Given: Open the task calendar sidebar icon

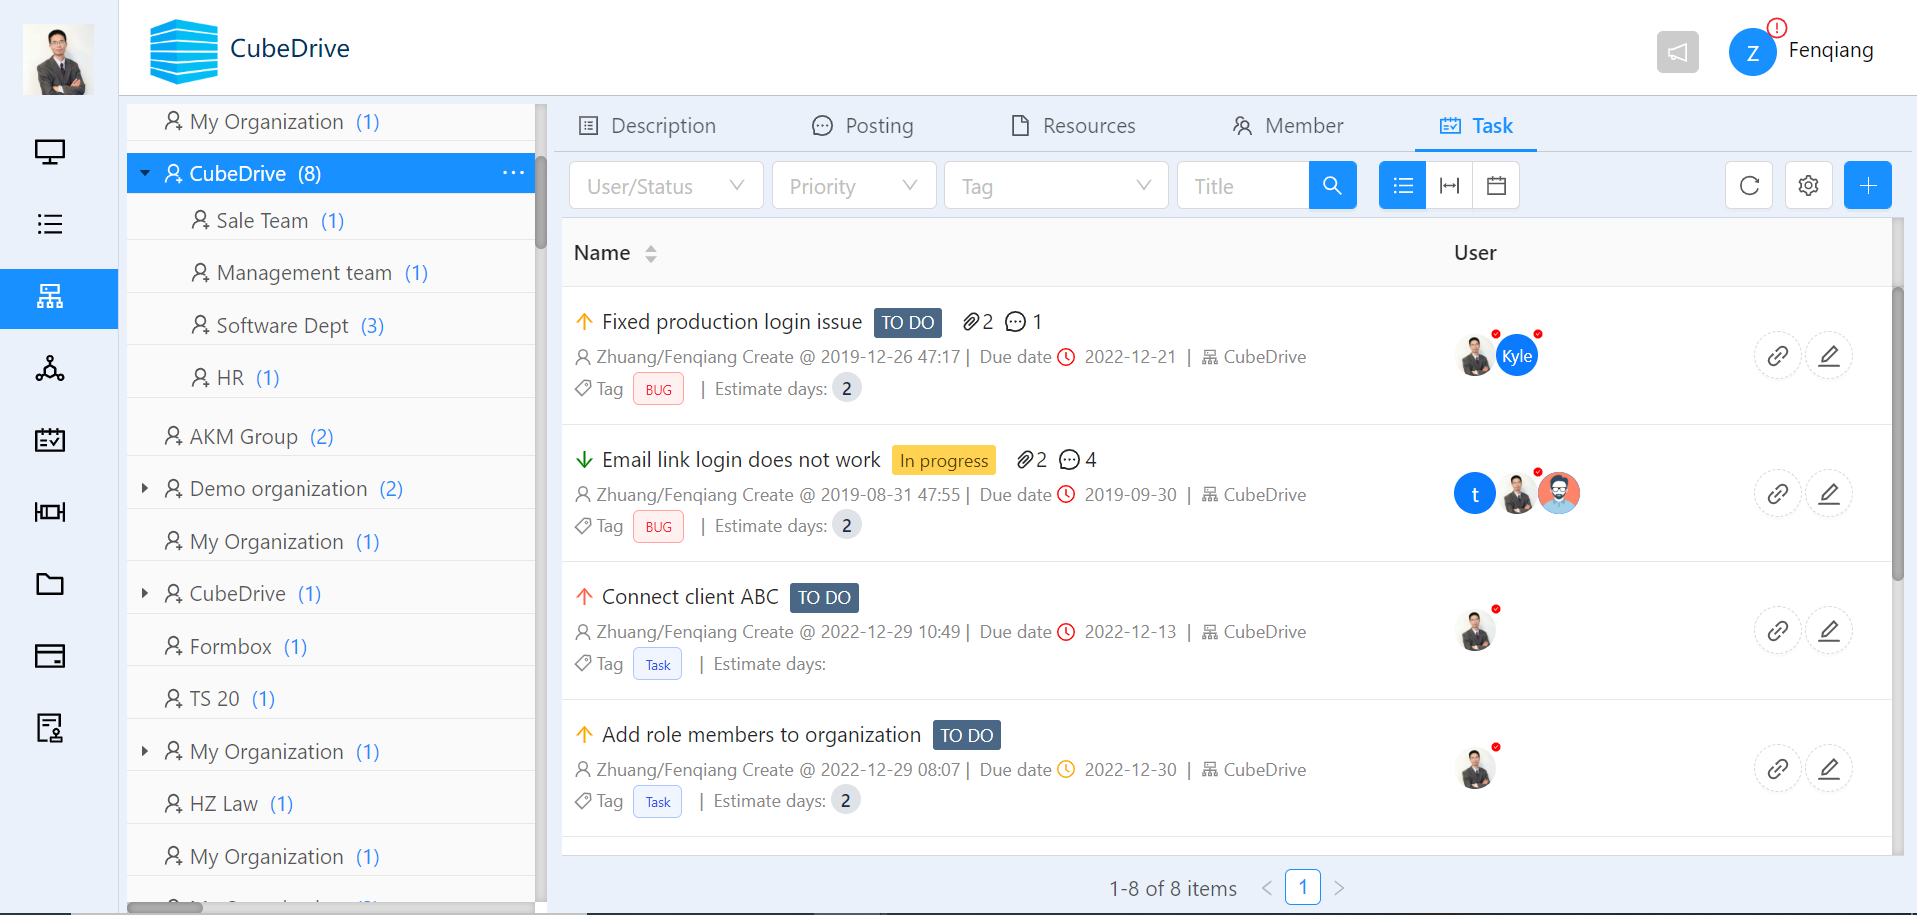Looking at the screenshot, I should (x=50, y=440).
